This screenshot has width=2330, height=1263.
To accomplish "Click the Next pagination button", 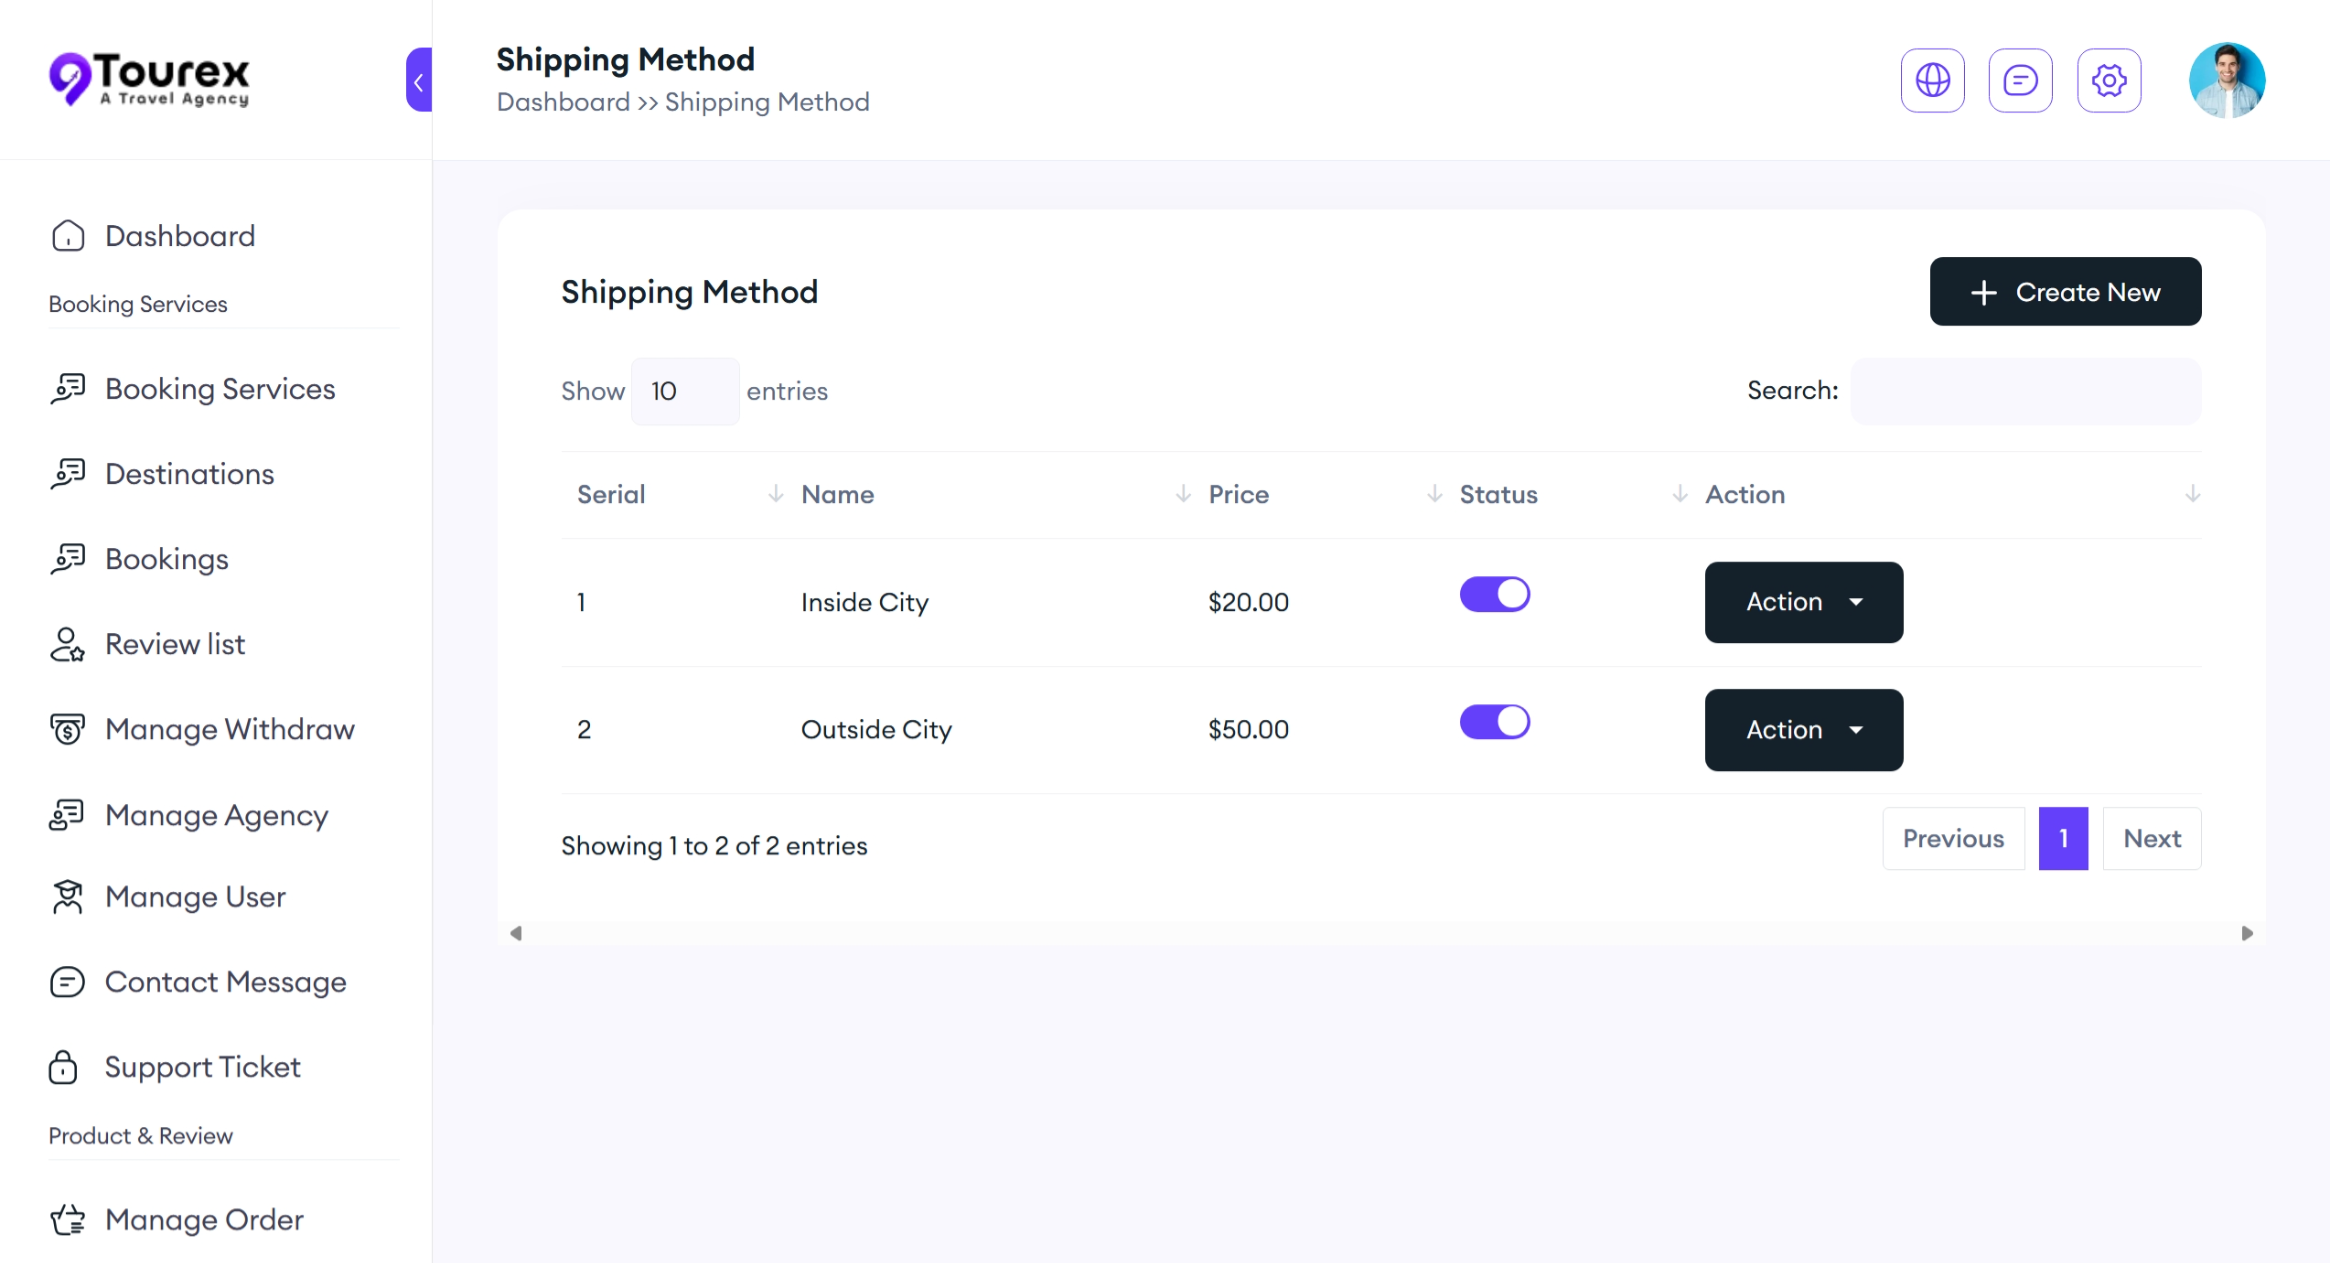I will pos(2151,839).
